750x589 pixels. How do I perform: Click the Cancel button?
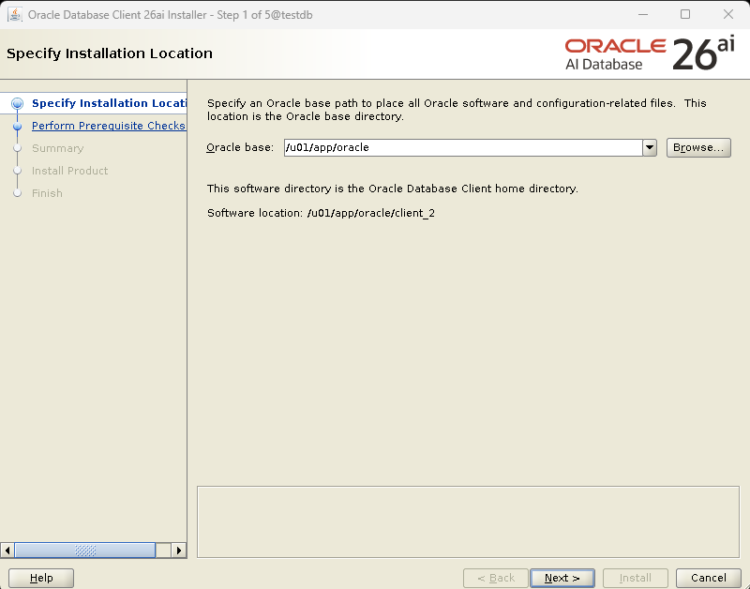[708, 578]
